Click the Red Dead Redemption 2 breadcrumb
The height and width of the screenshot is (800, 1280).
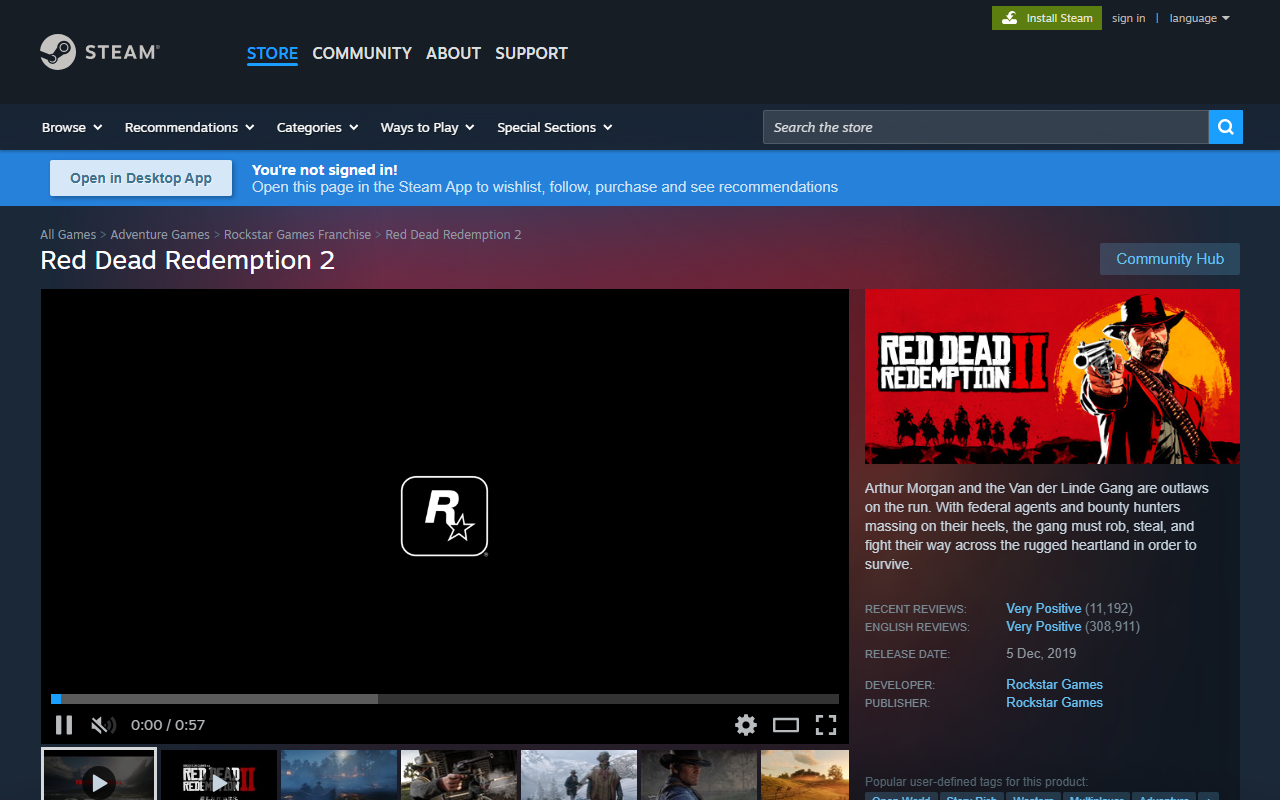453,235
